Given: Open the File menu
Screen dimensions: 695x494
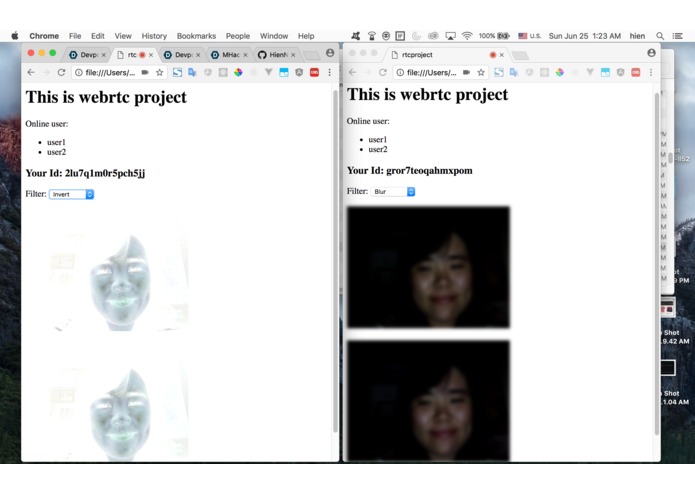Looking at the screenshot, I should coord(75,36).
